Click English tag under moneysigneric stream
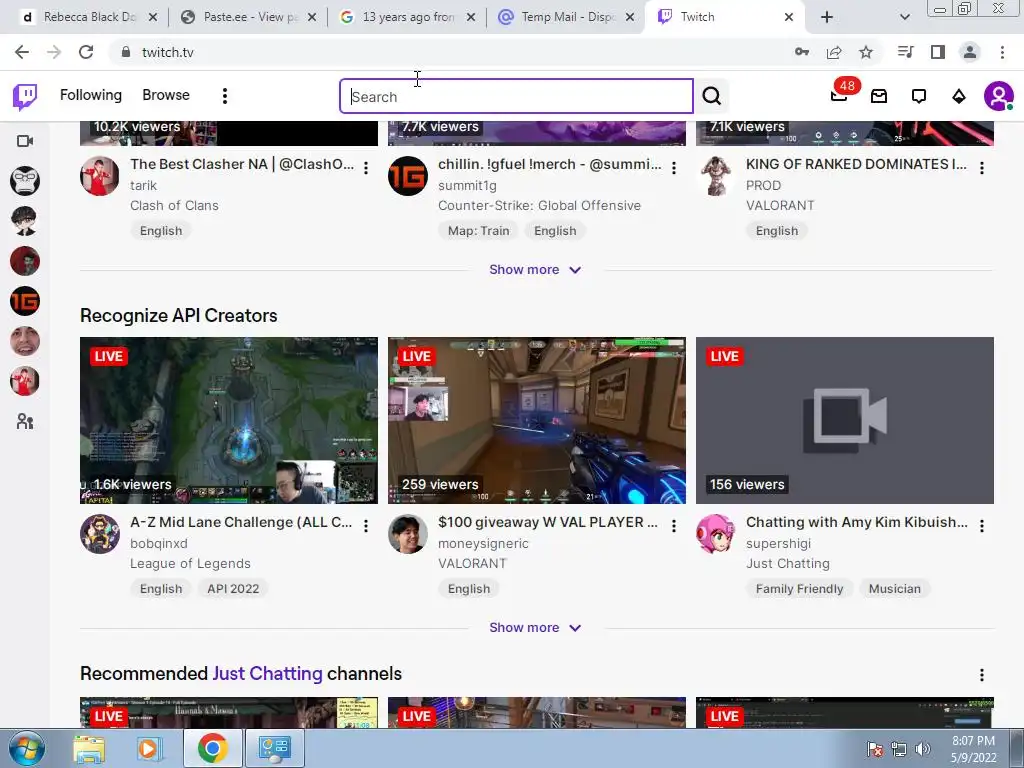This screenshot has height=768, width=1024. pos(469,588)
